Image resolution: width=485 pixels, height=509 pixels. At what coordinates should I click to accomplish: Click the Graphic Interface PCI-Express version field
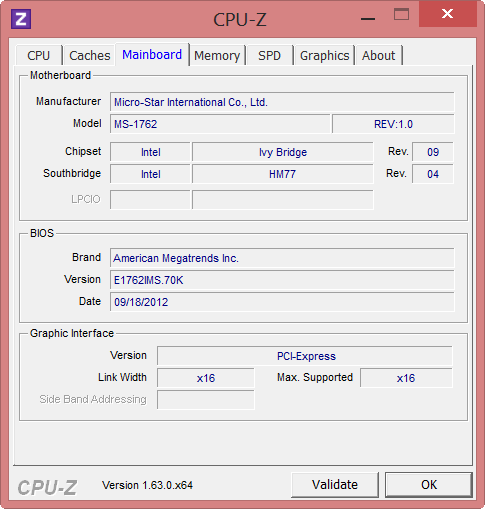point(305,356)
